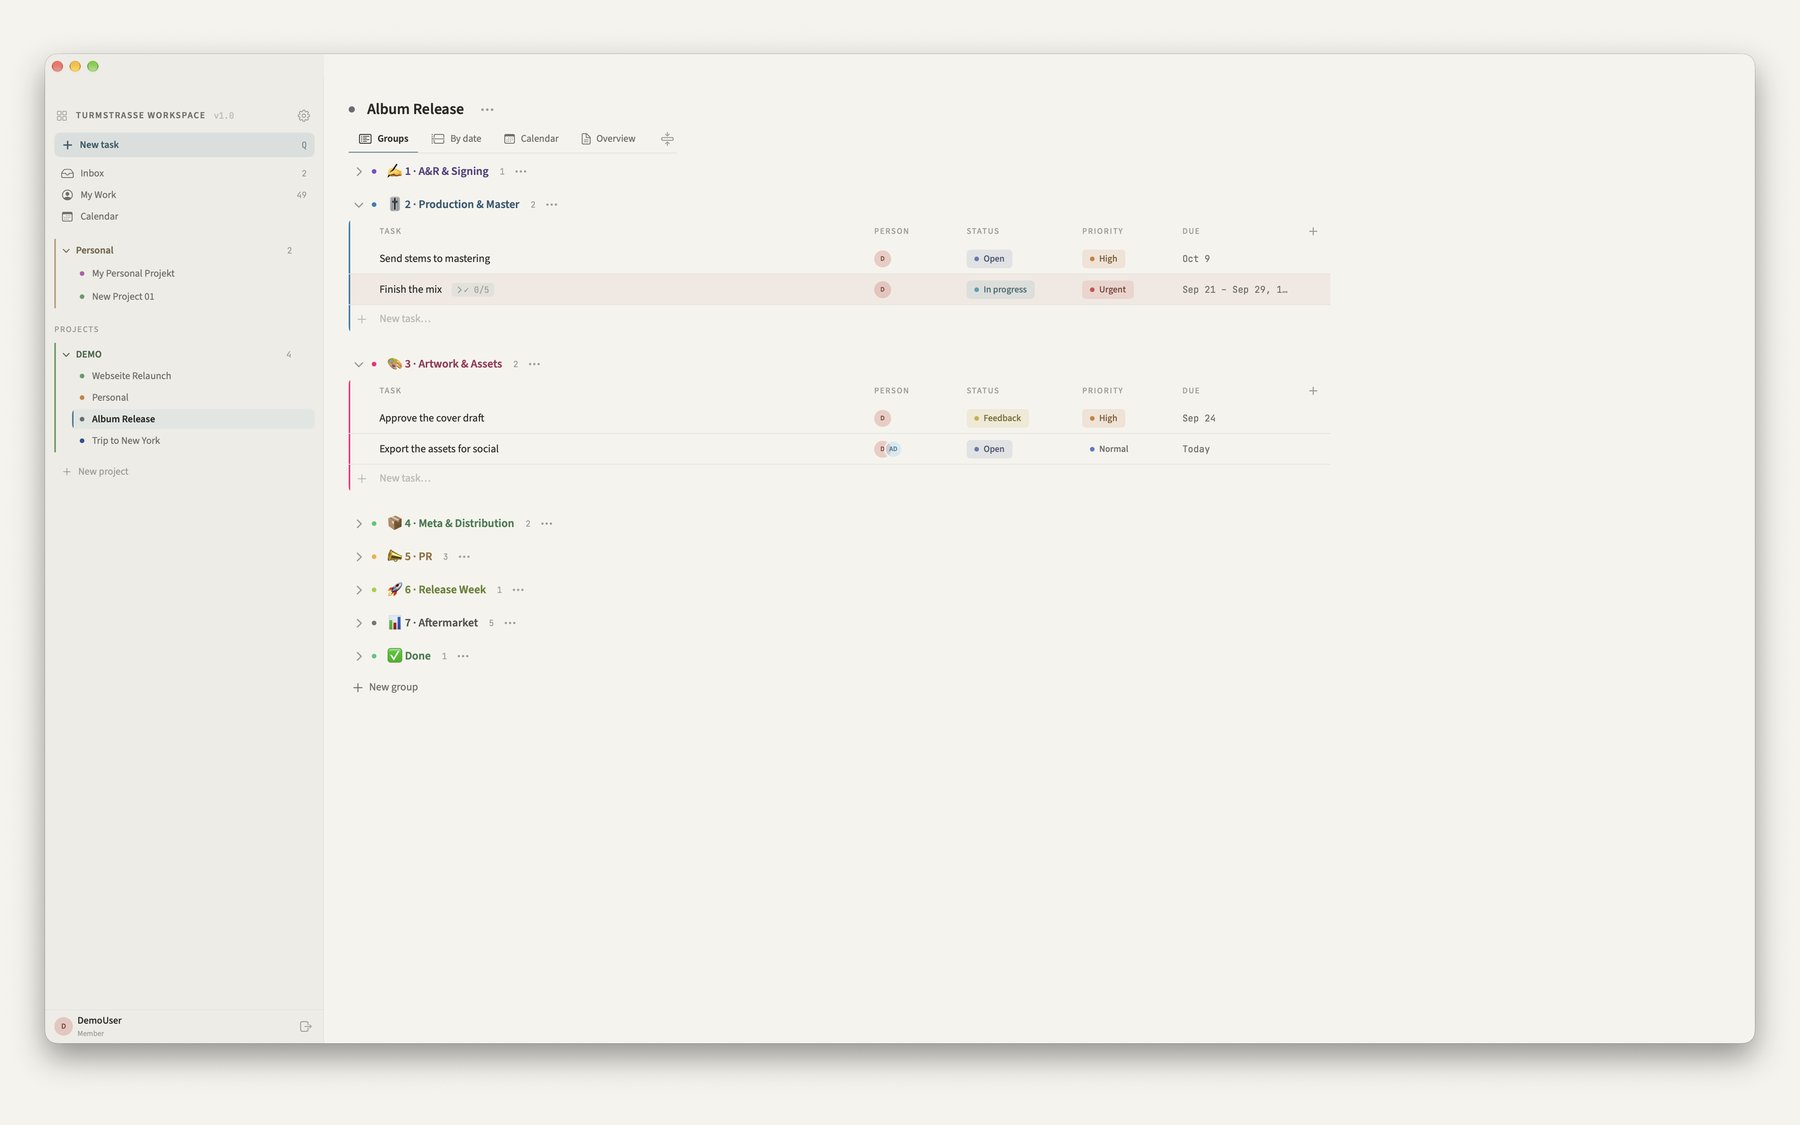The image size is (1800, 1125).
Task: Click New task field under Production & Master
Action: click(405, 319)
